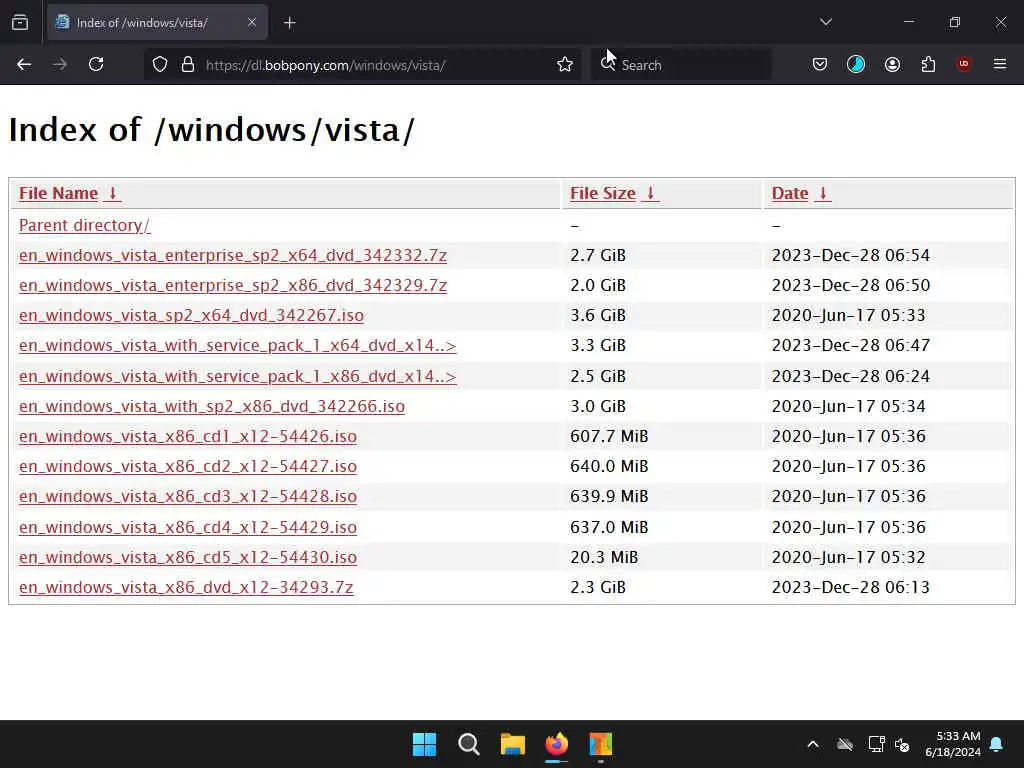Open the notification bell icon
The image size is (1024, 768).
pos(997,744)
